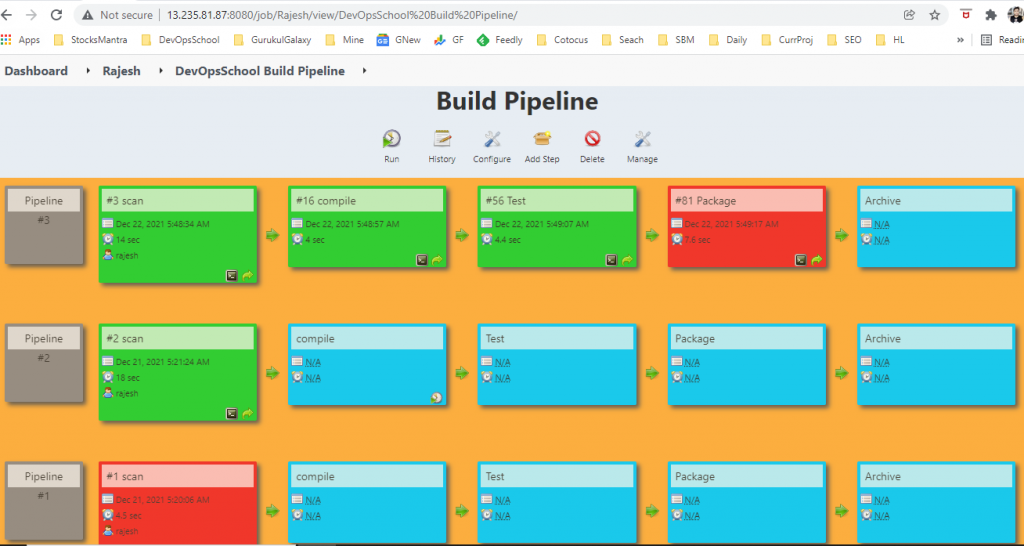Open the StocksMantra bookmark folder
The height and width of the screenshot is (546, 1024).
click(90, 40)
